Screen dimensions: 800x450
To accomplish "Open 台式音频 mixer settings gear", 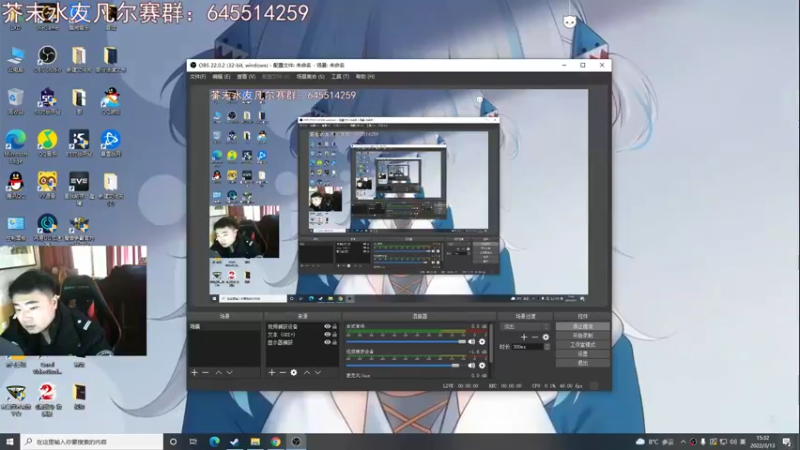I will pos(482,342).
